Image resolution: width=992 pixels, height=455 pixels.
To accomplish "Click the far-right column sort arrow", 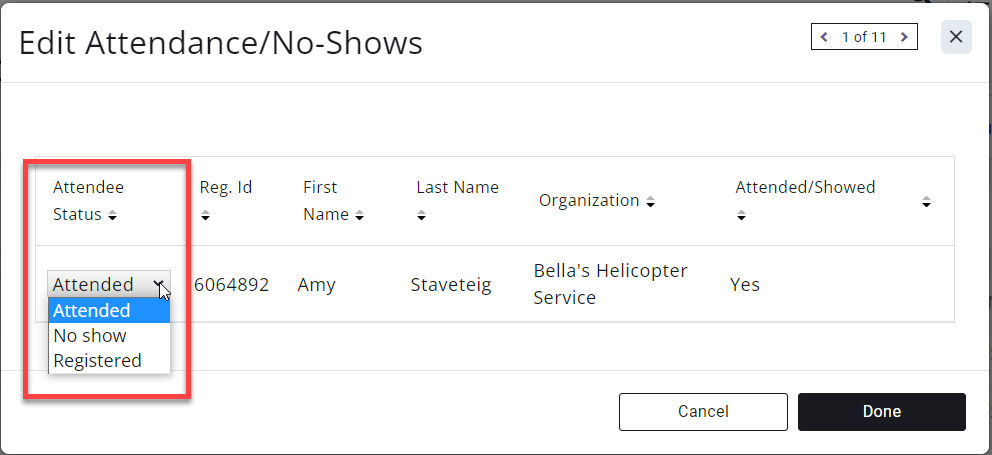I will point(926,202).
